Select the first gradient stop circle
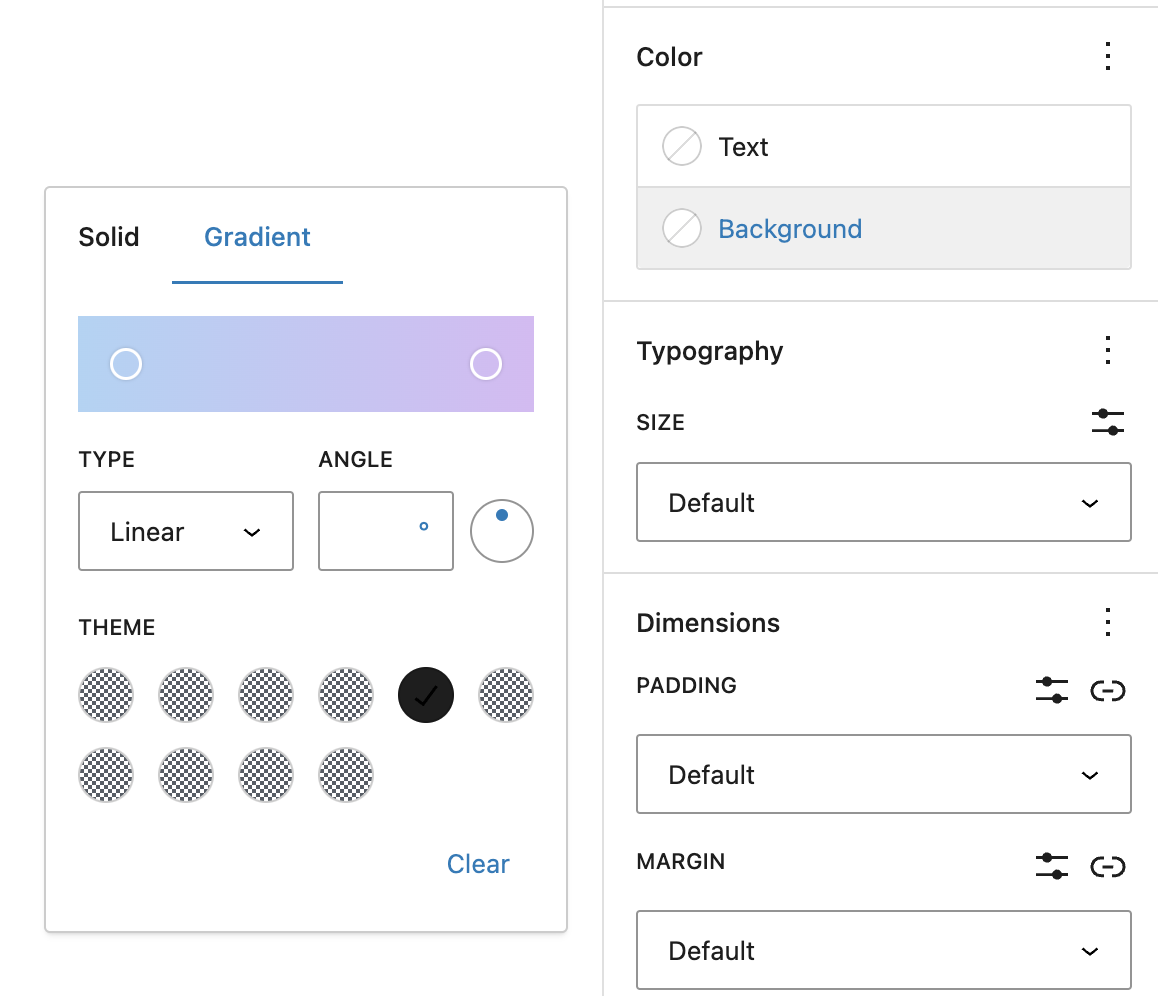Image resolution: width=1158 pixels, height=996 pixels. point(125,364)
